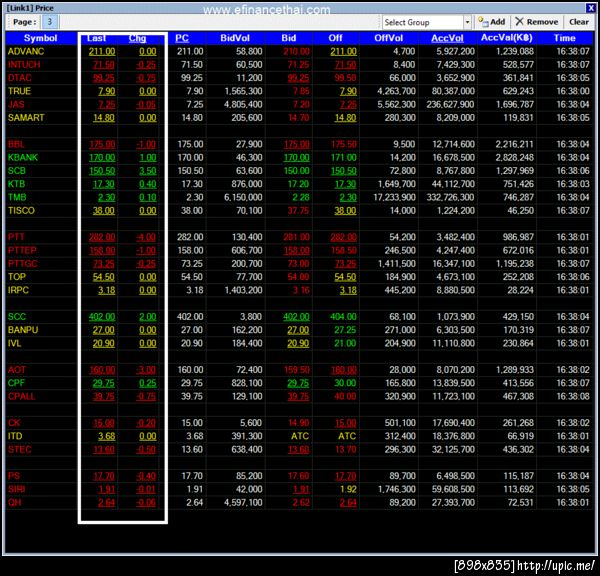Screen dimensions: 600x576
Task: Sort by PC column header
Action: click(182, 38)
